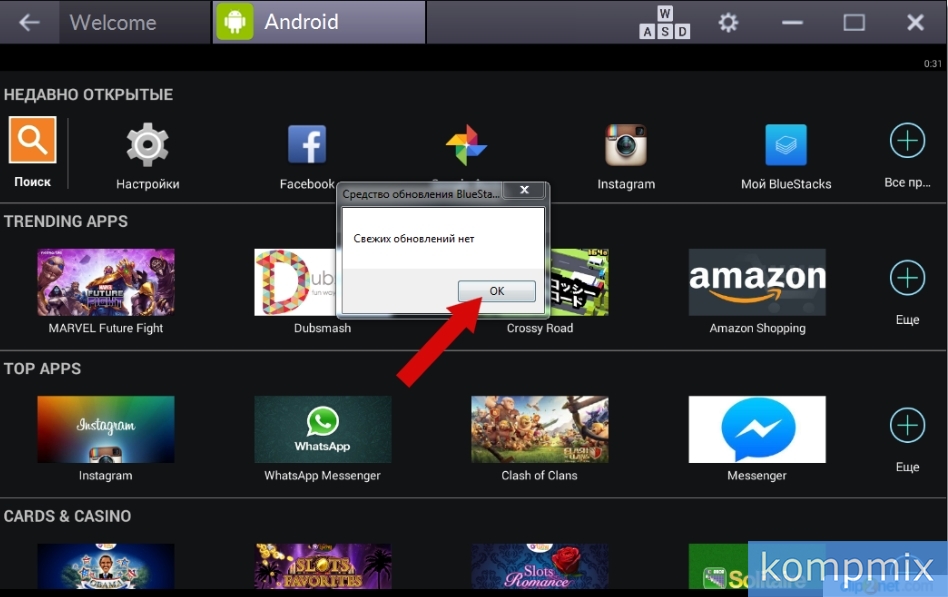
Task: Click the НЕДАВНО ОТКРЫТЫЕ section heading
Action: click(88, 95)
